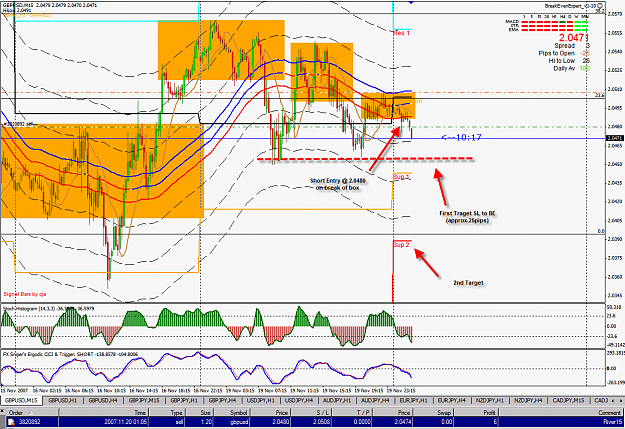Screen dimensions: 625x429
Task: Click the S / L column header
Action: tap(311, 412)
